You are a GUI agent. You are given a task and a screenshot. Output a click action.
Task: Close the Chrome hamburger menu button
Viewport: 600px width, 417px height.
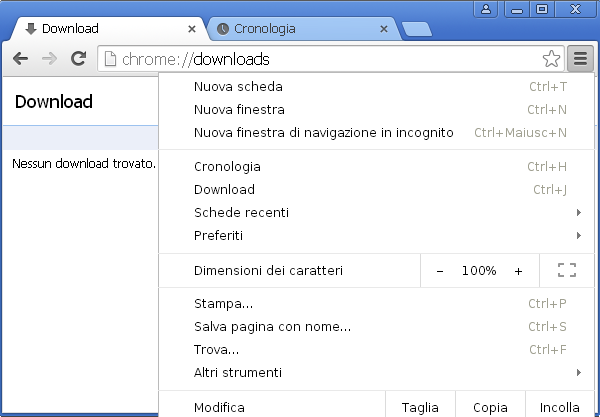click(580, 59)
